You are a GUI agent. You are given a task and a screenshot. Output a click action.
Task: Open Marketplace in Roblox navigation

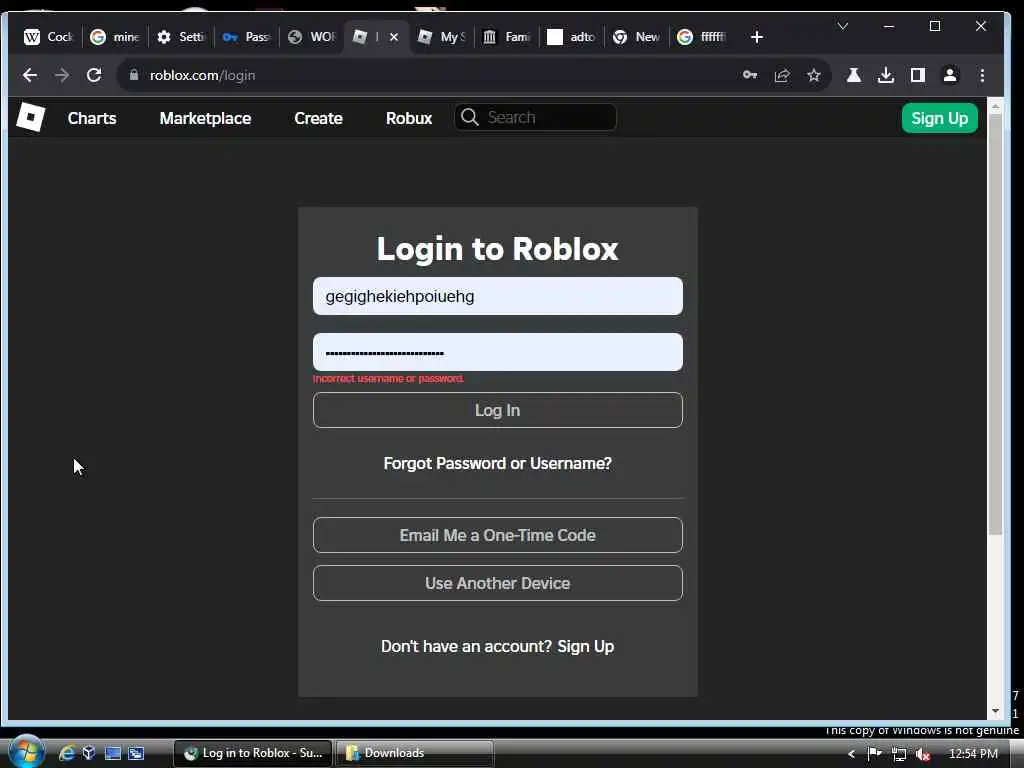pyautogui.click(x=205, y=118)
